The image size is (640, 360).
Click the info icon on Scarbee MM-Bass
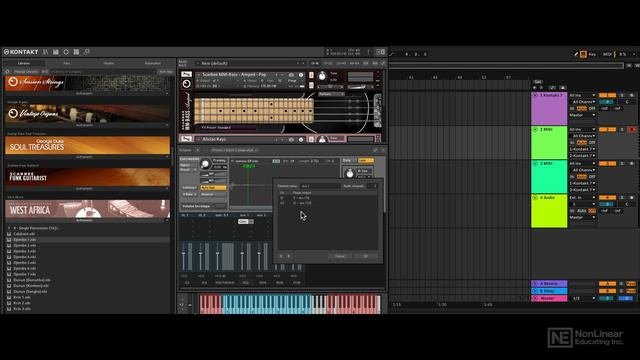pyautogui.click(x=301, y=75)
